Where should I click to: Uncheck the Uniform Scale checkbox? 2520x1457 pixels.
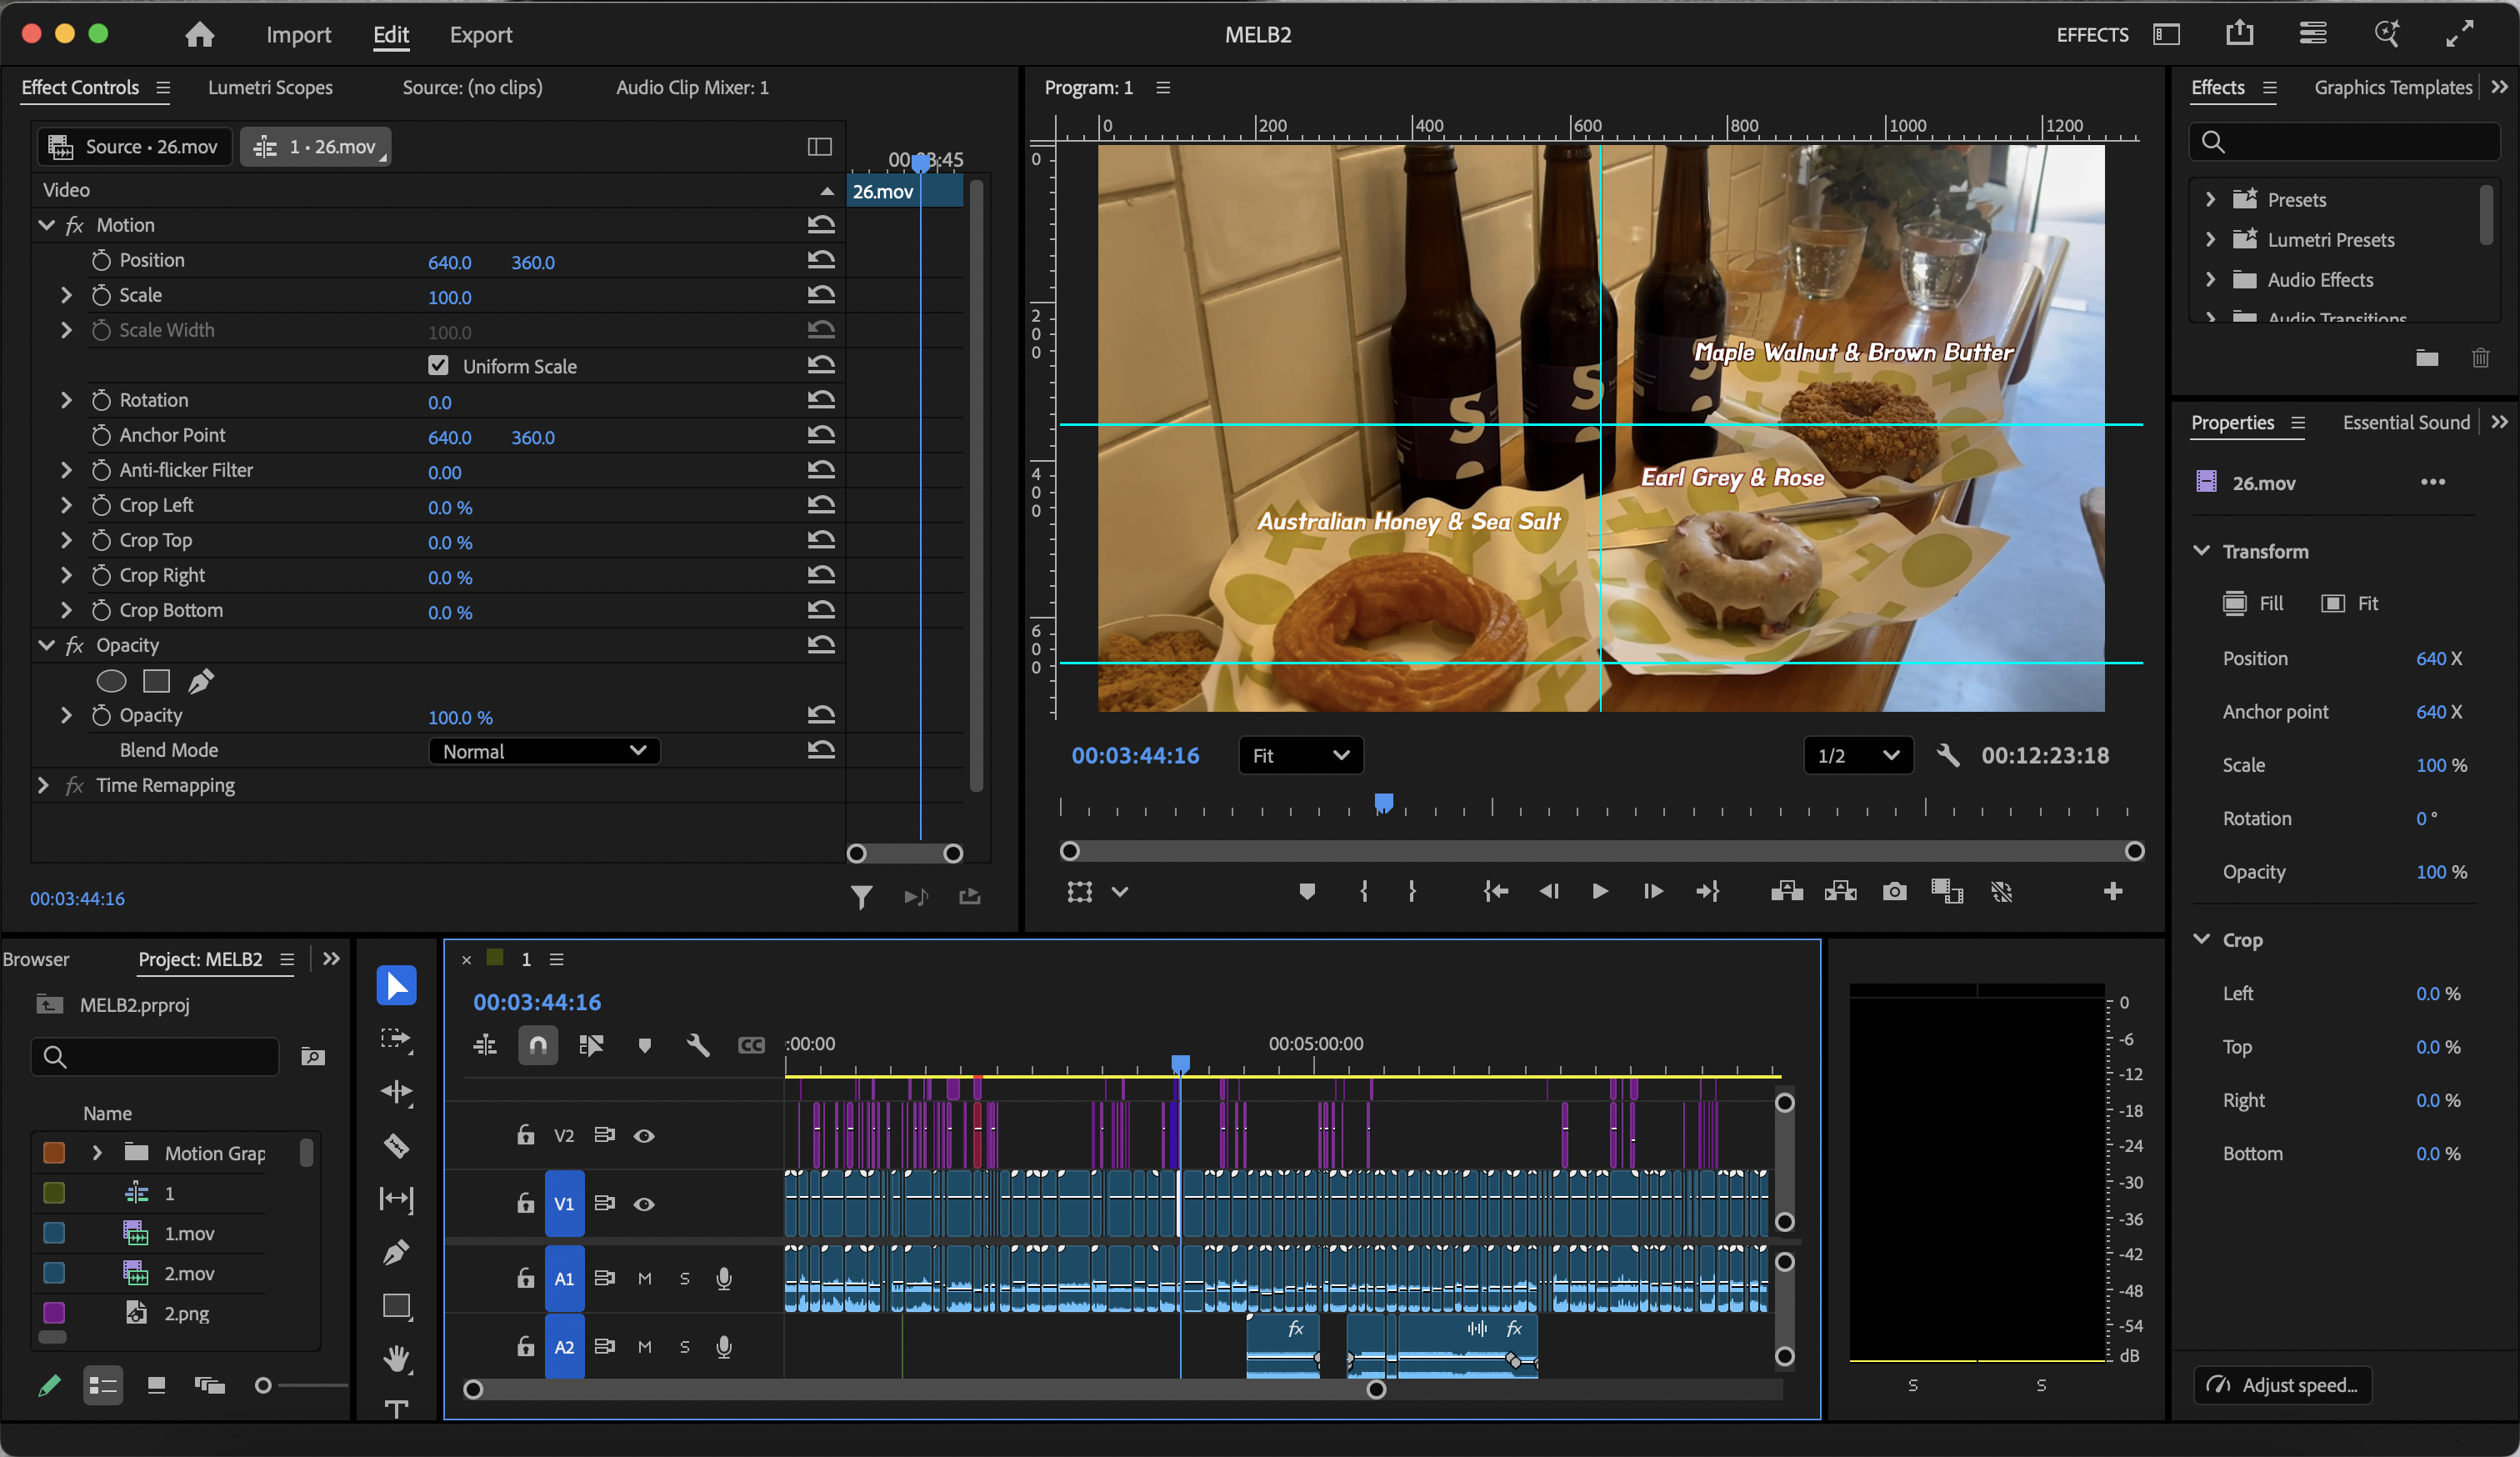click(438, 365)
